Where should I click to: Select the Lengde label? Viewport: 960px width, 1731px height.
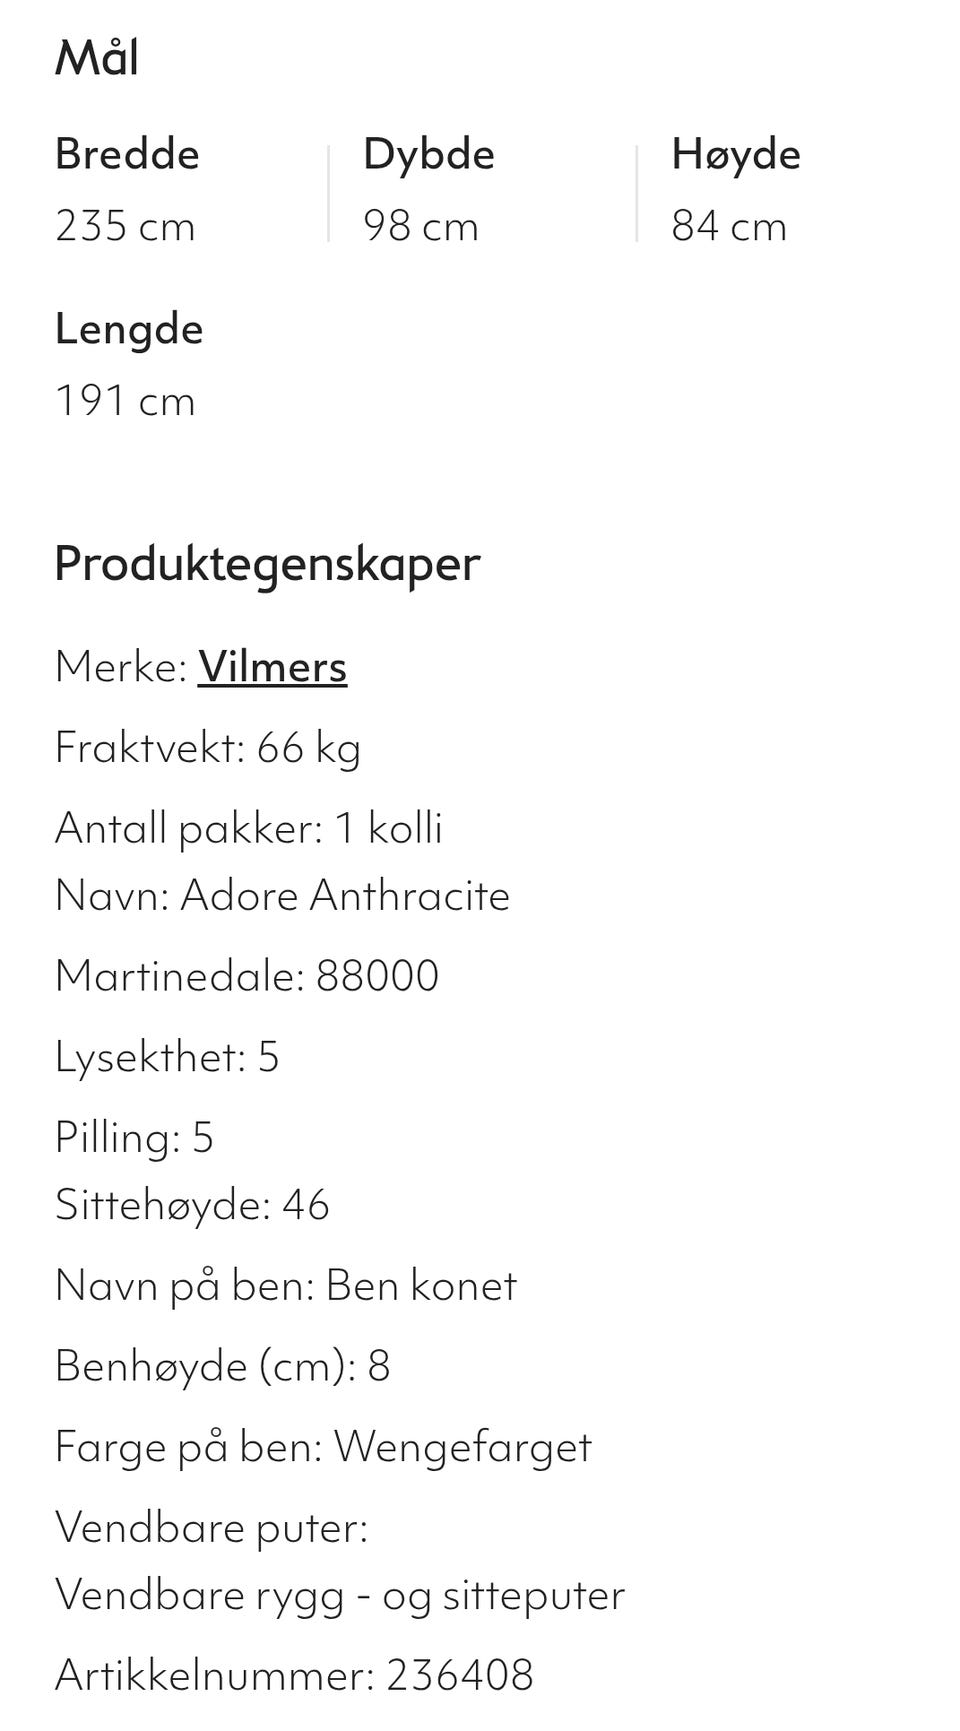(129, 329)
